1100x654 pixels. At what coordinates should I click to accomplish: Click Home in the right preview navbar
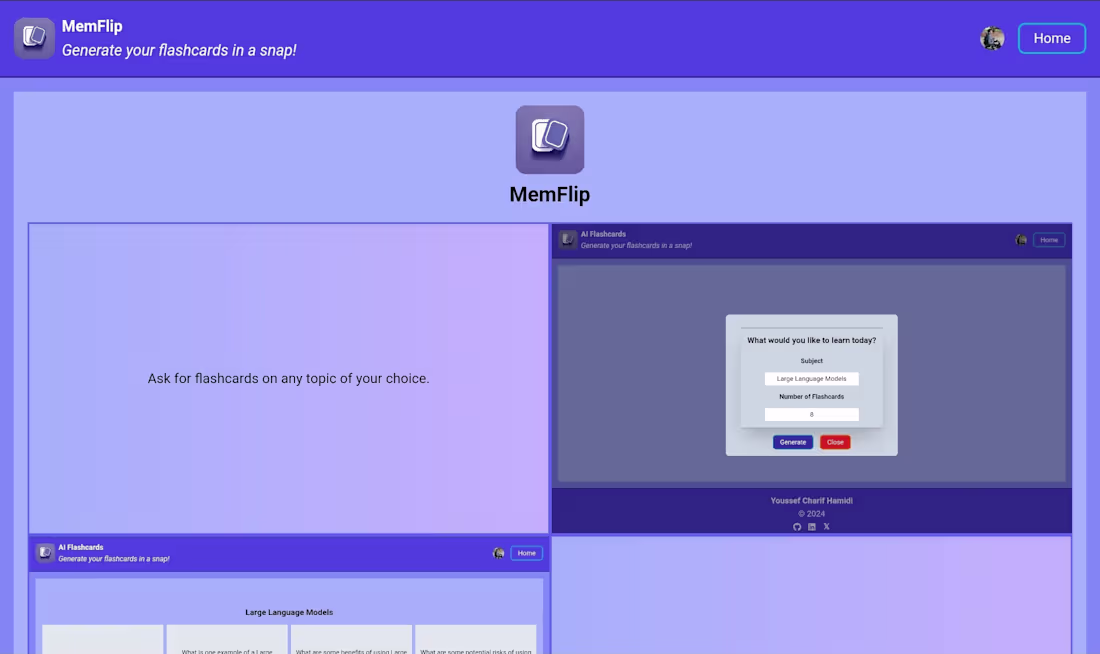[x=1048, y=240]
